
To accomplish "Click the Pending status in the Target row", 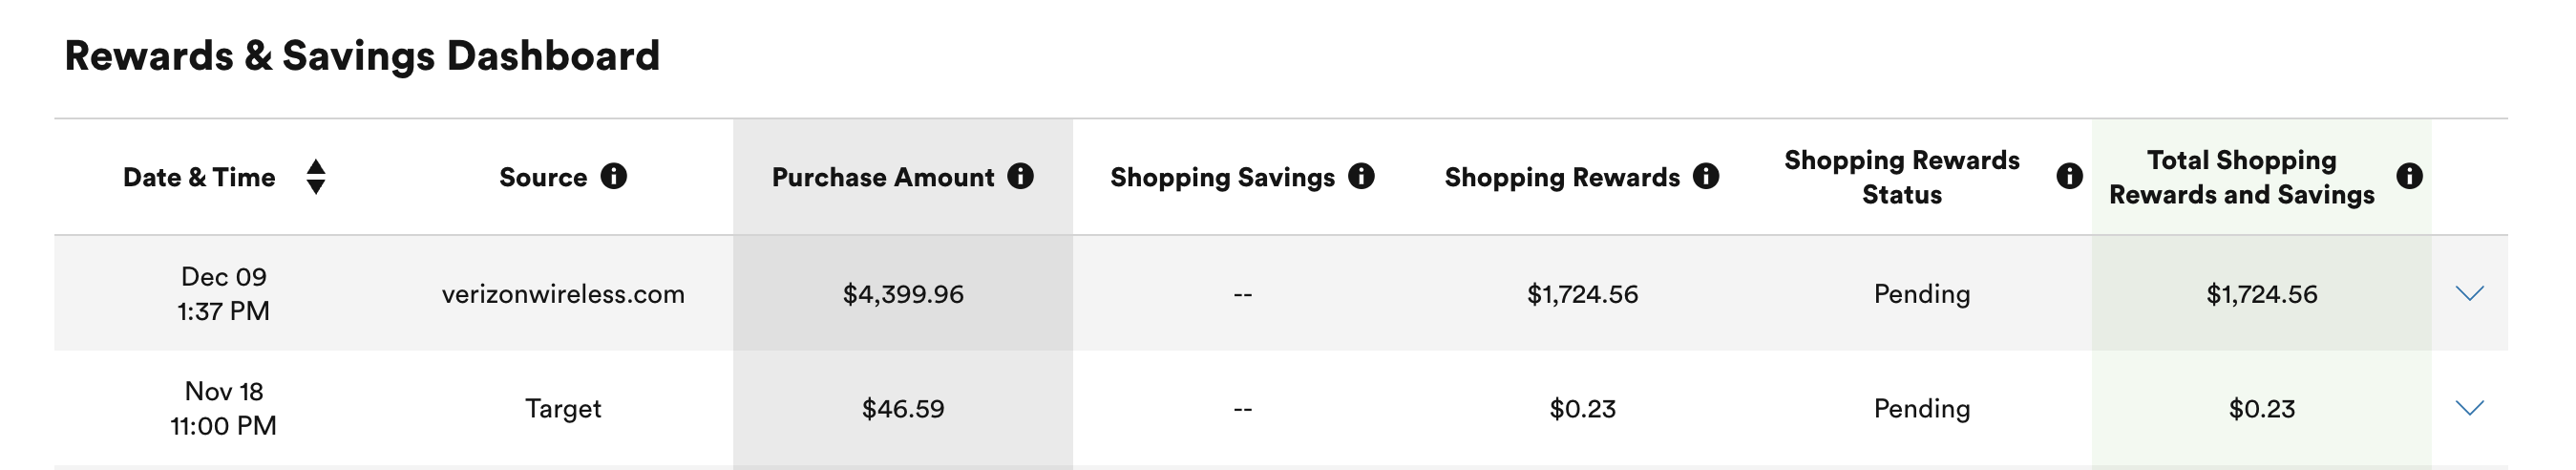I will click(1921, 409).
